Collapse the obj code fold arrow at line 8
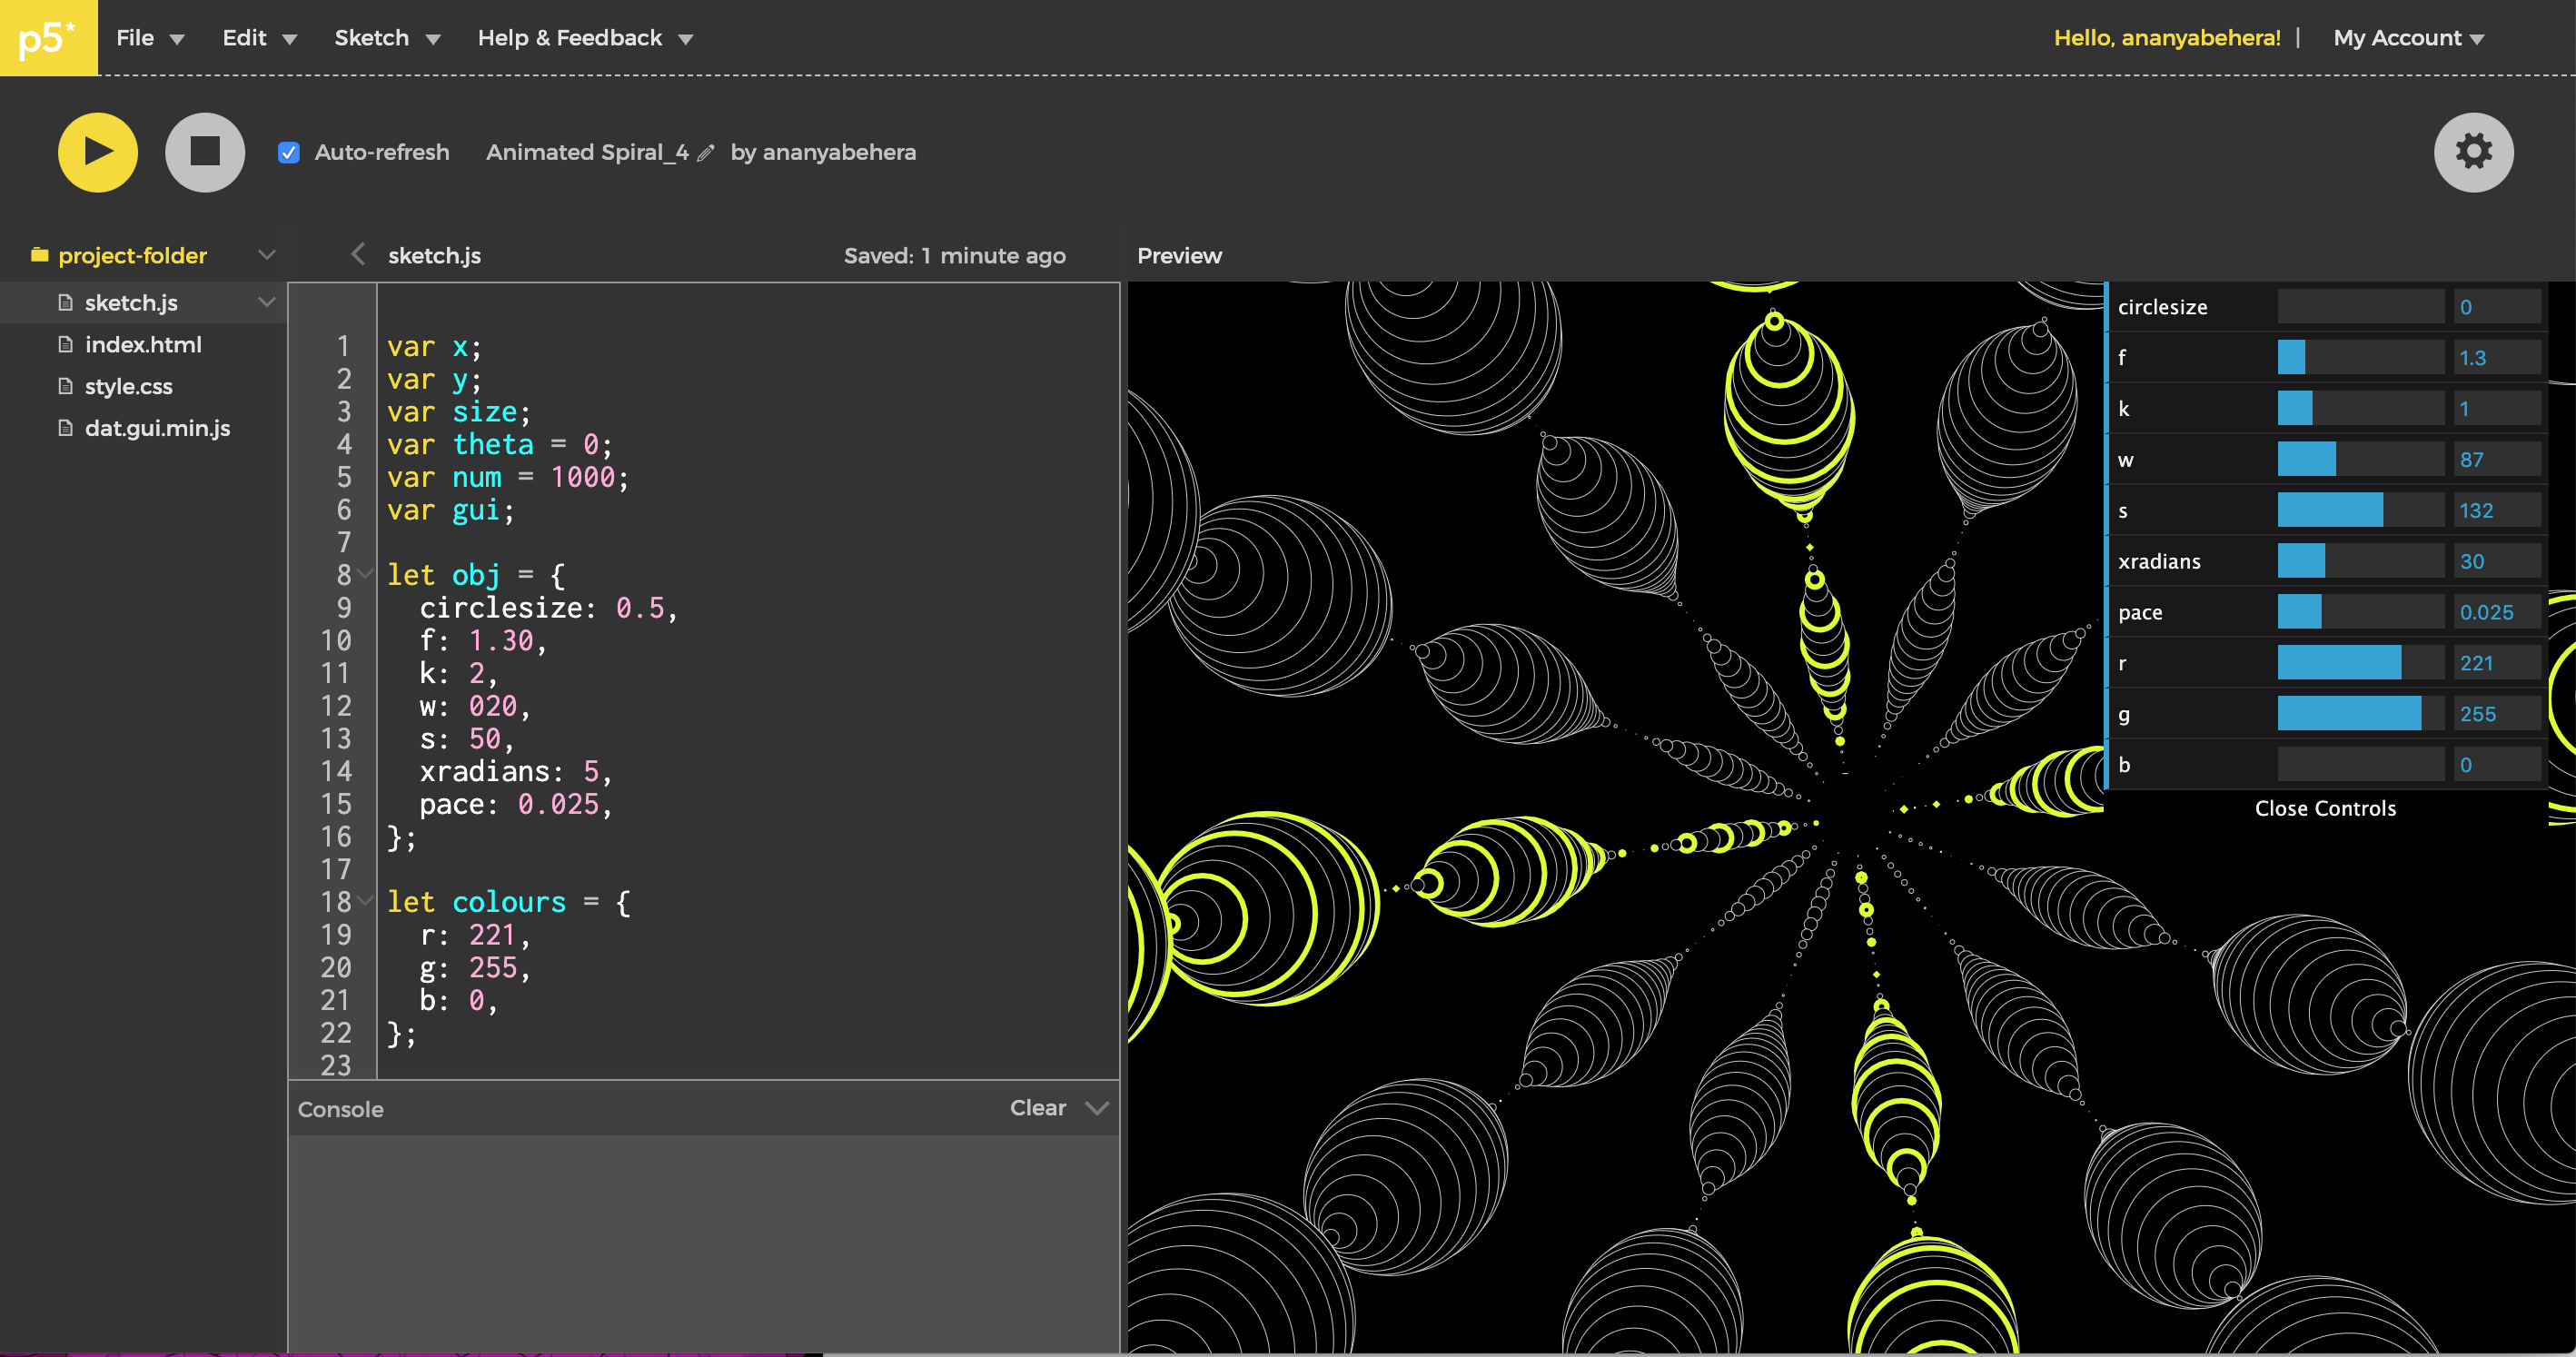 pyautogui.click(x=366, y=574)
